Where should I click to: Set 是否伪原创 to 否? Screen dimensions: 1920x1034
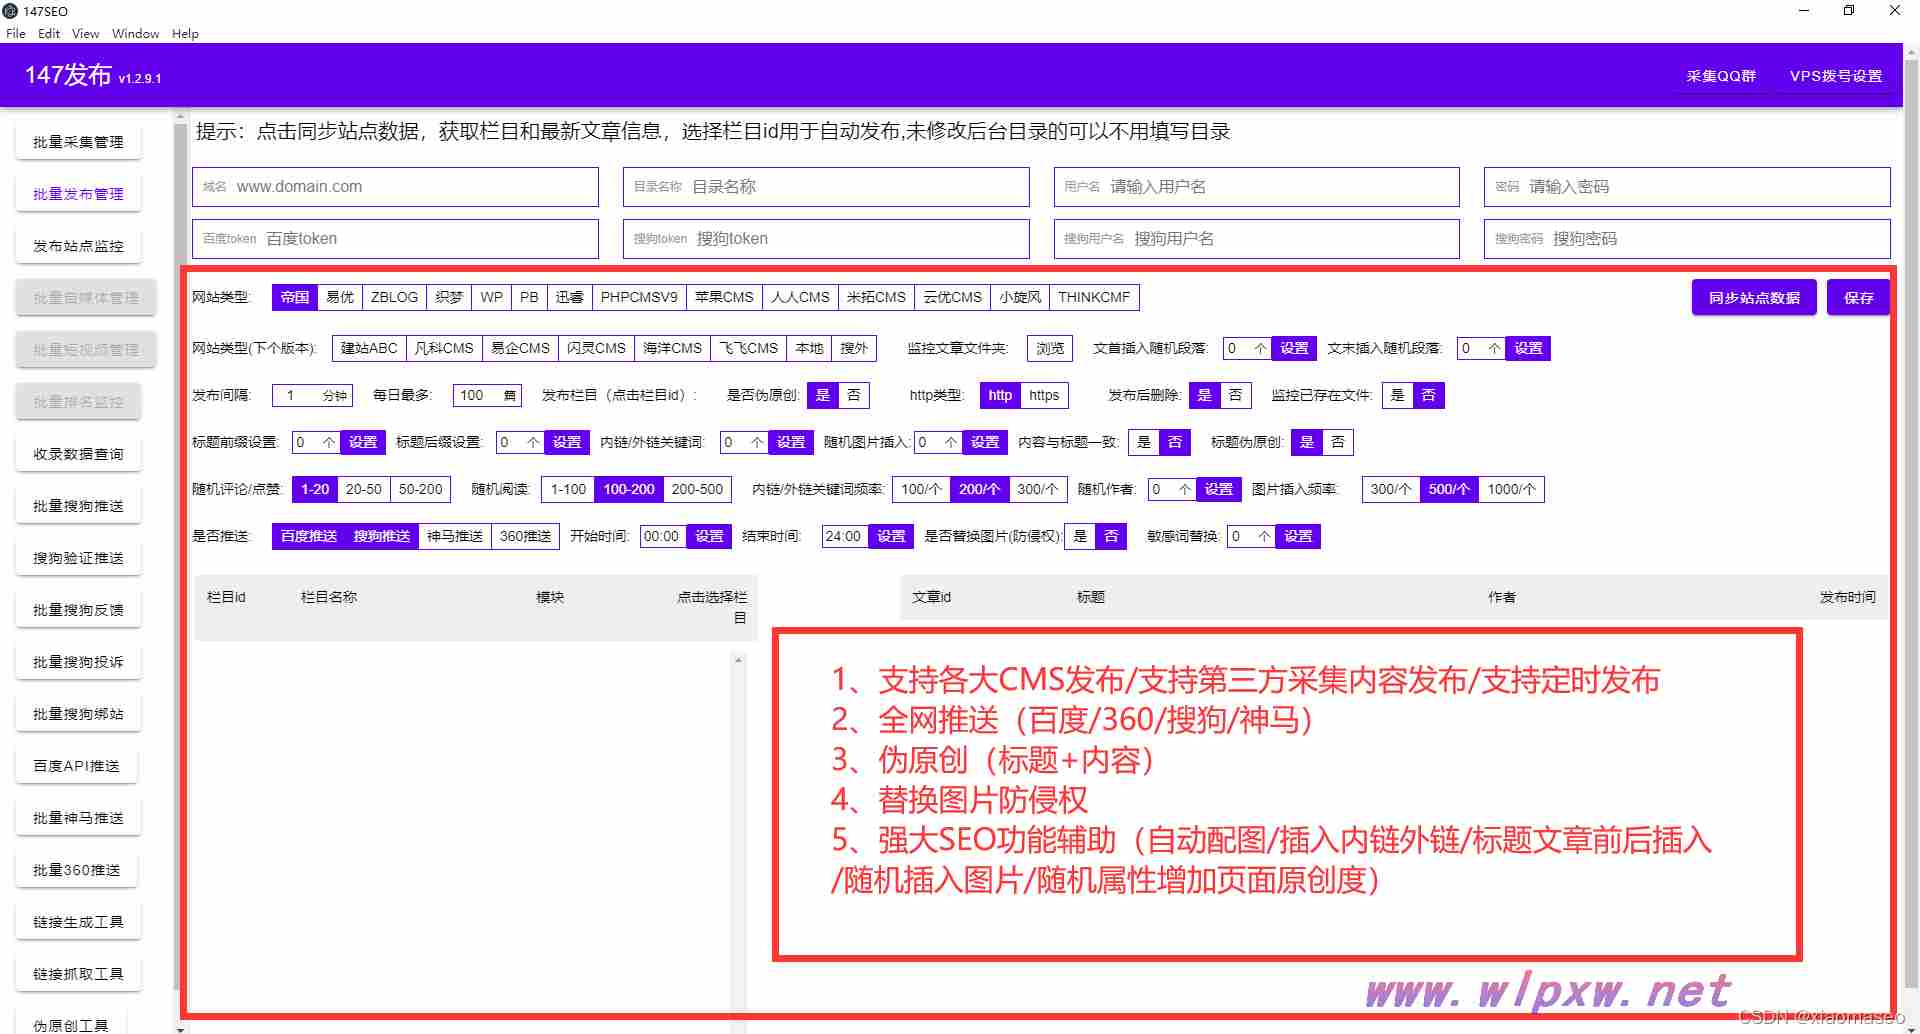point(853,395)
